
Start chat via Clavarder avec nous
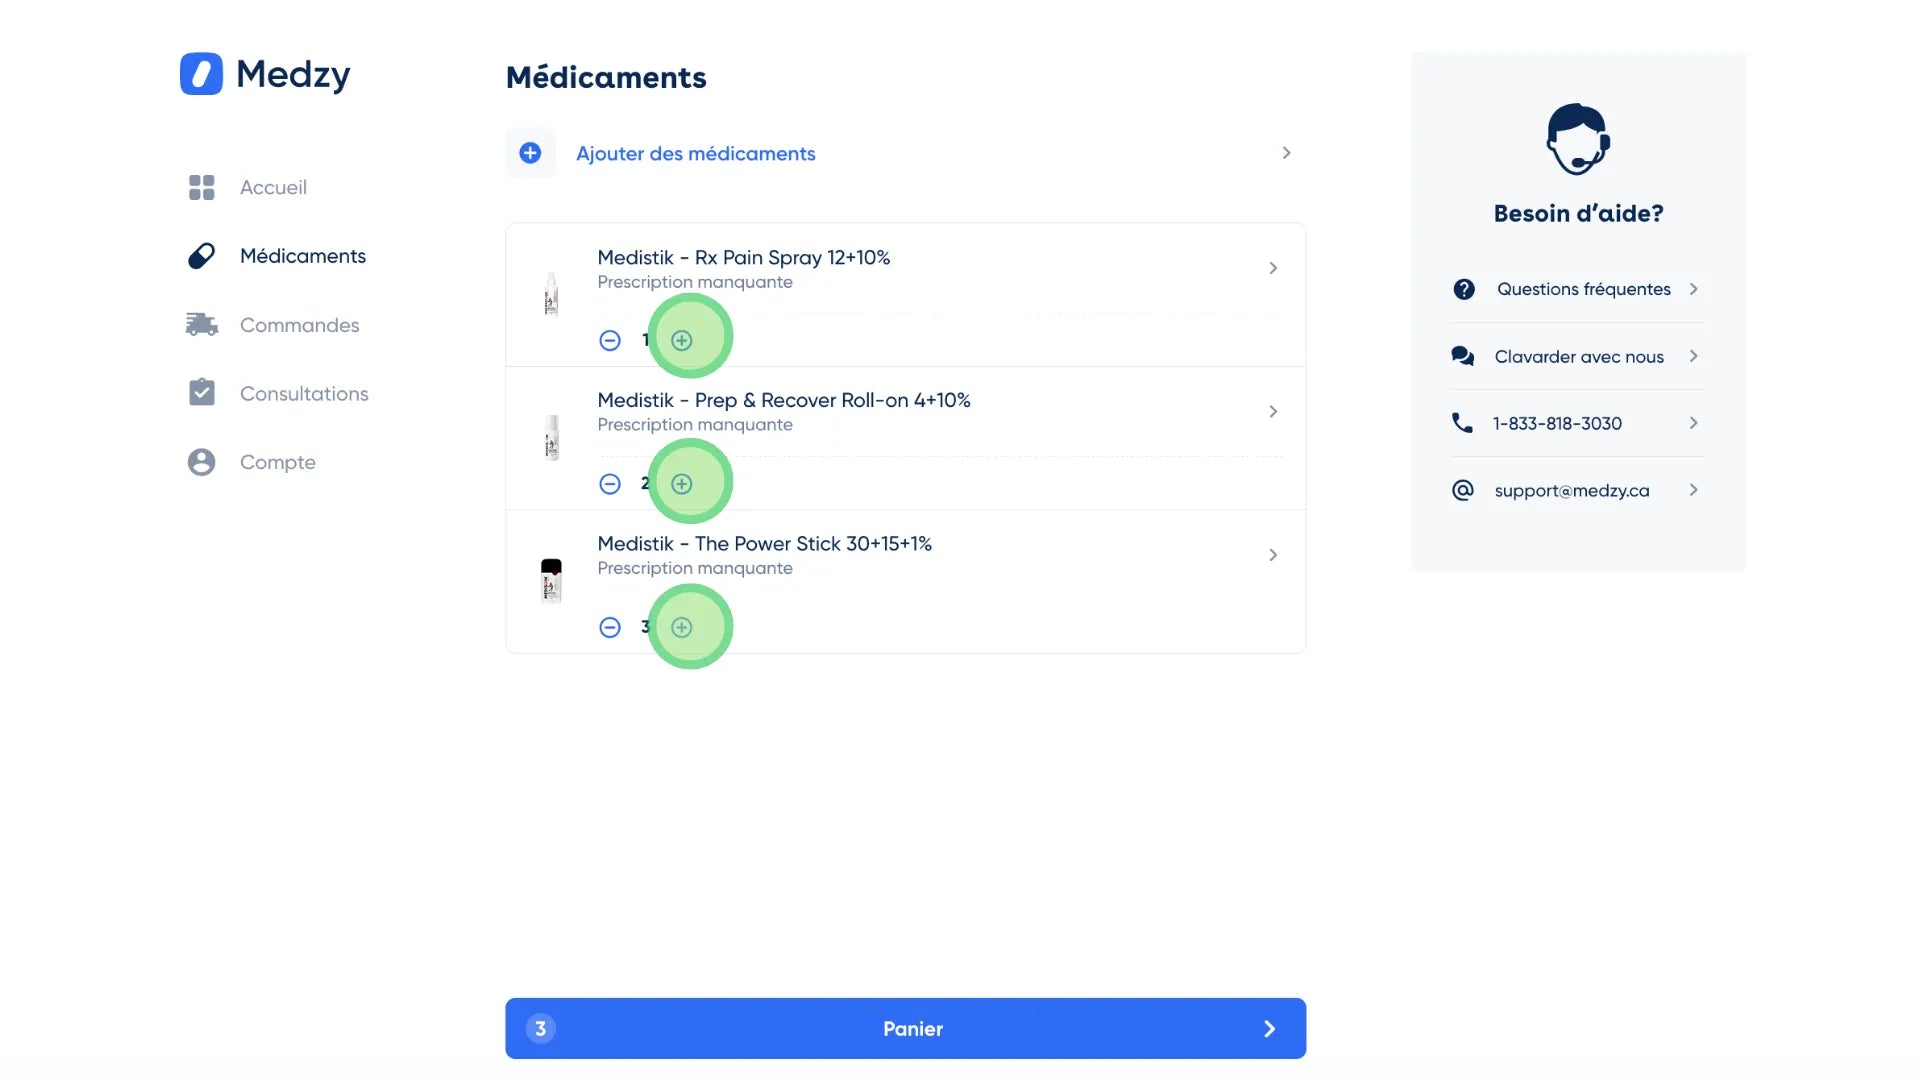[x=1579, y=356]
